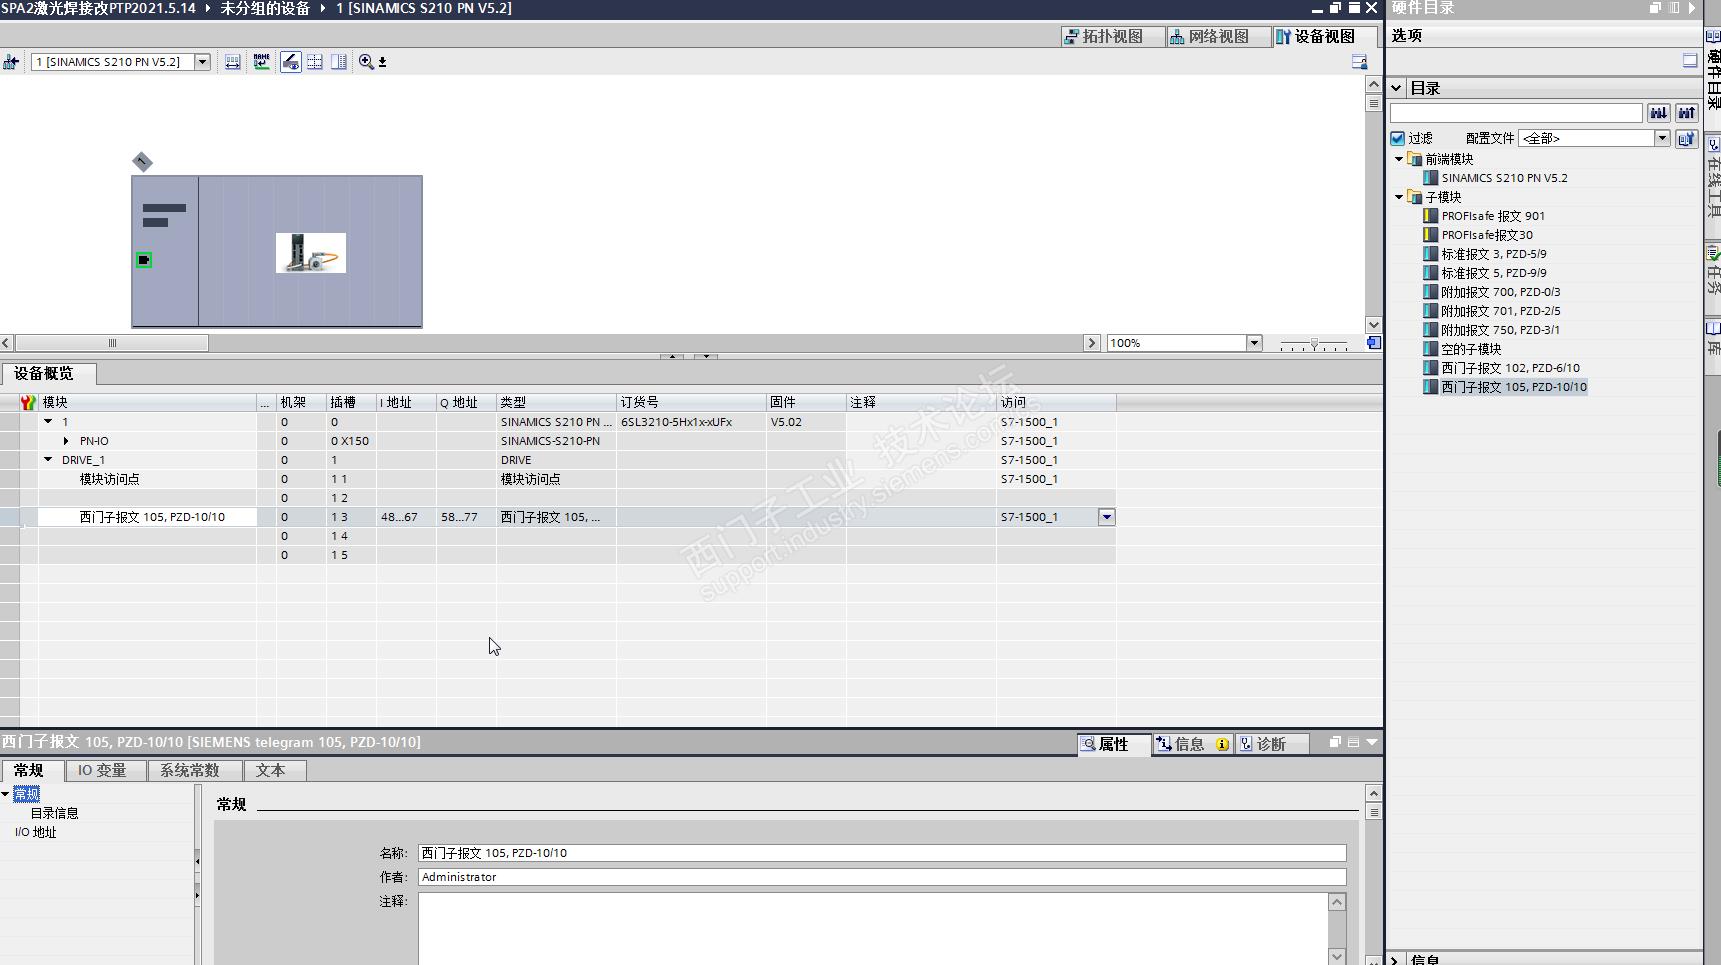Open the 100% zoom level dropdown

(x=1254, y=343)
